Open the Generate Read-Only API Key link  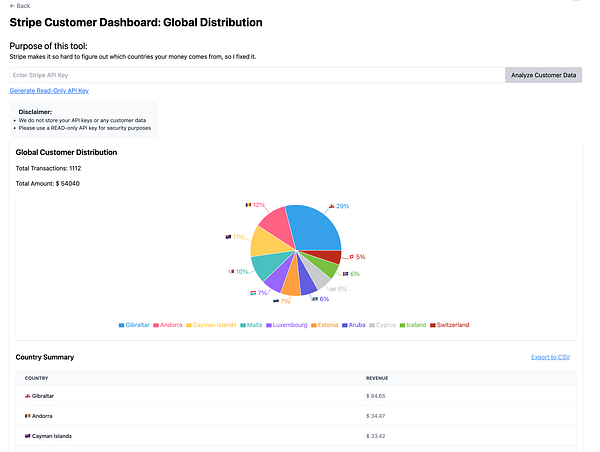(x=50, y=91)
